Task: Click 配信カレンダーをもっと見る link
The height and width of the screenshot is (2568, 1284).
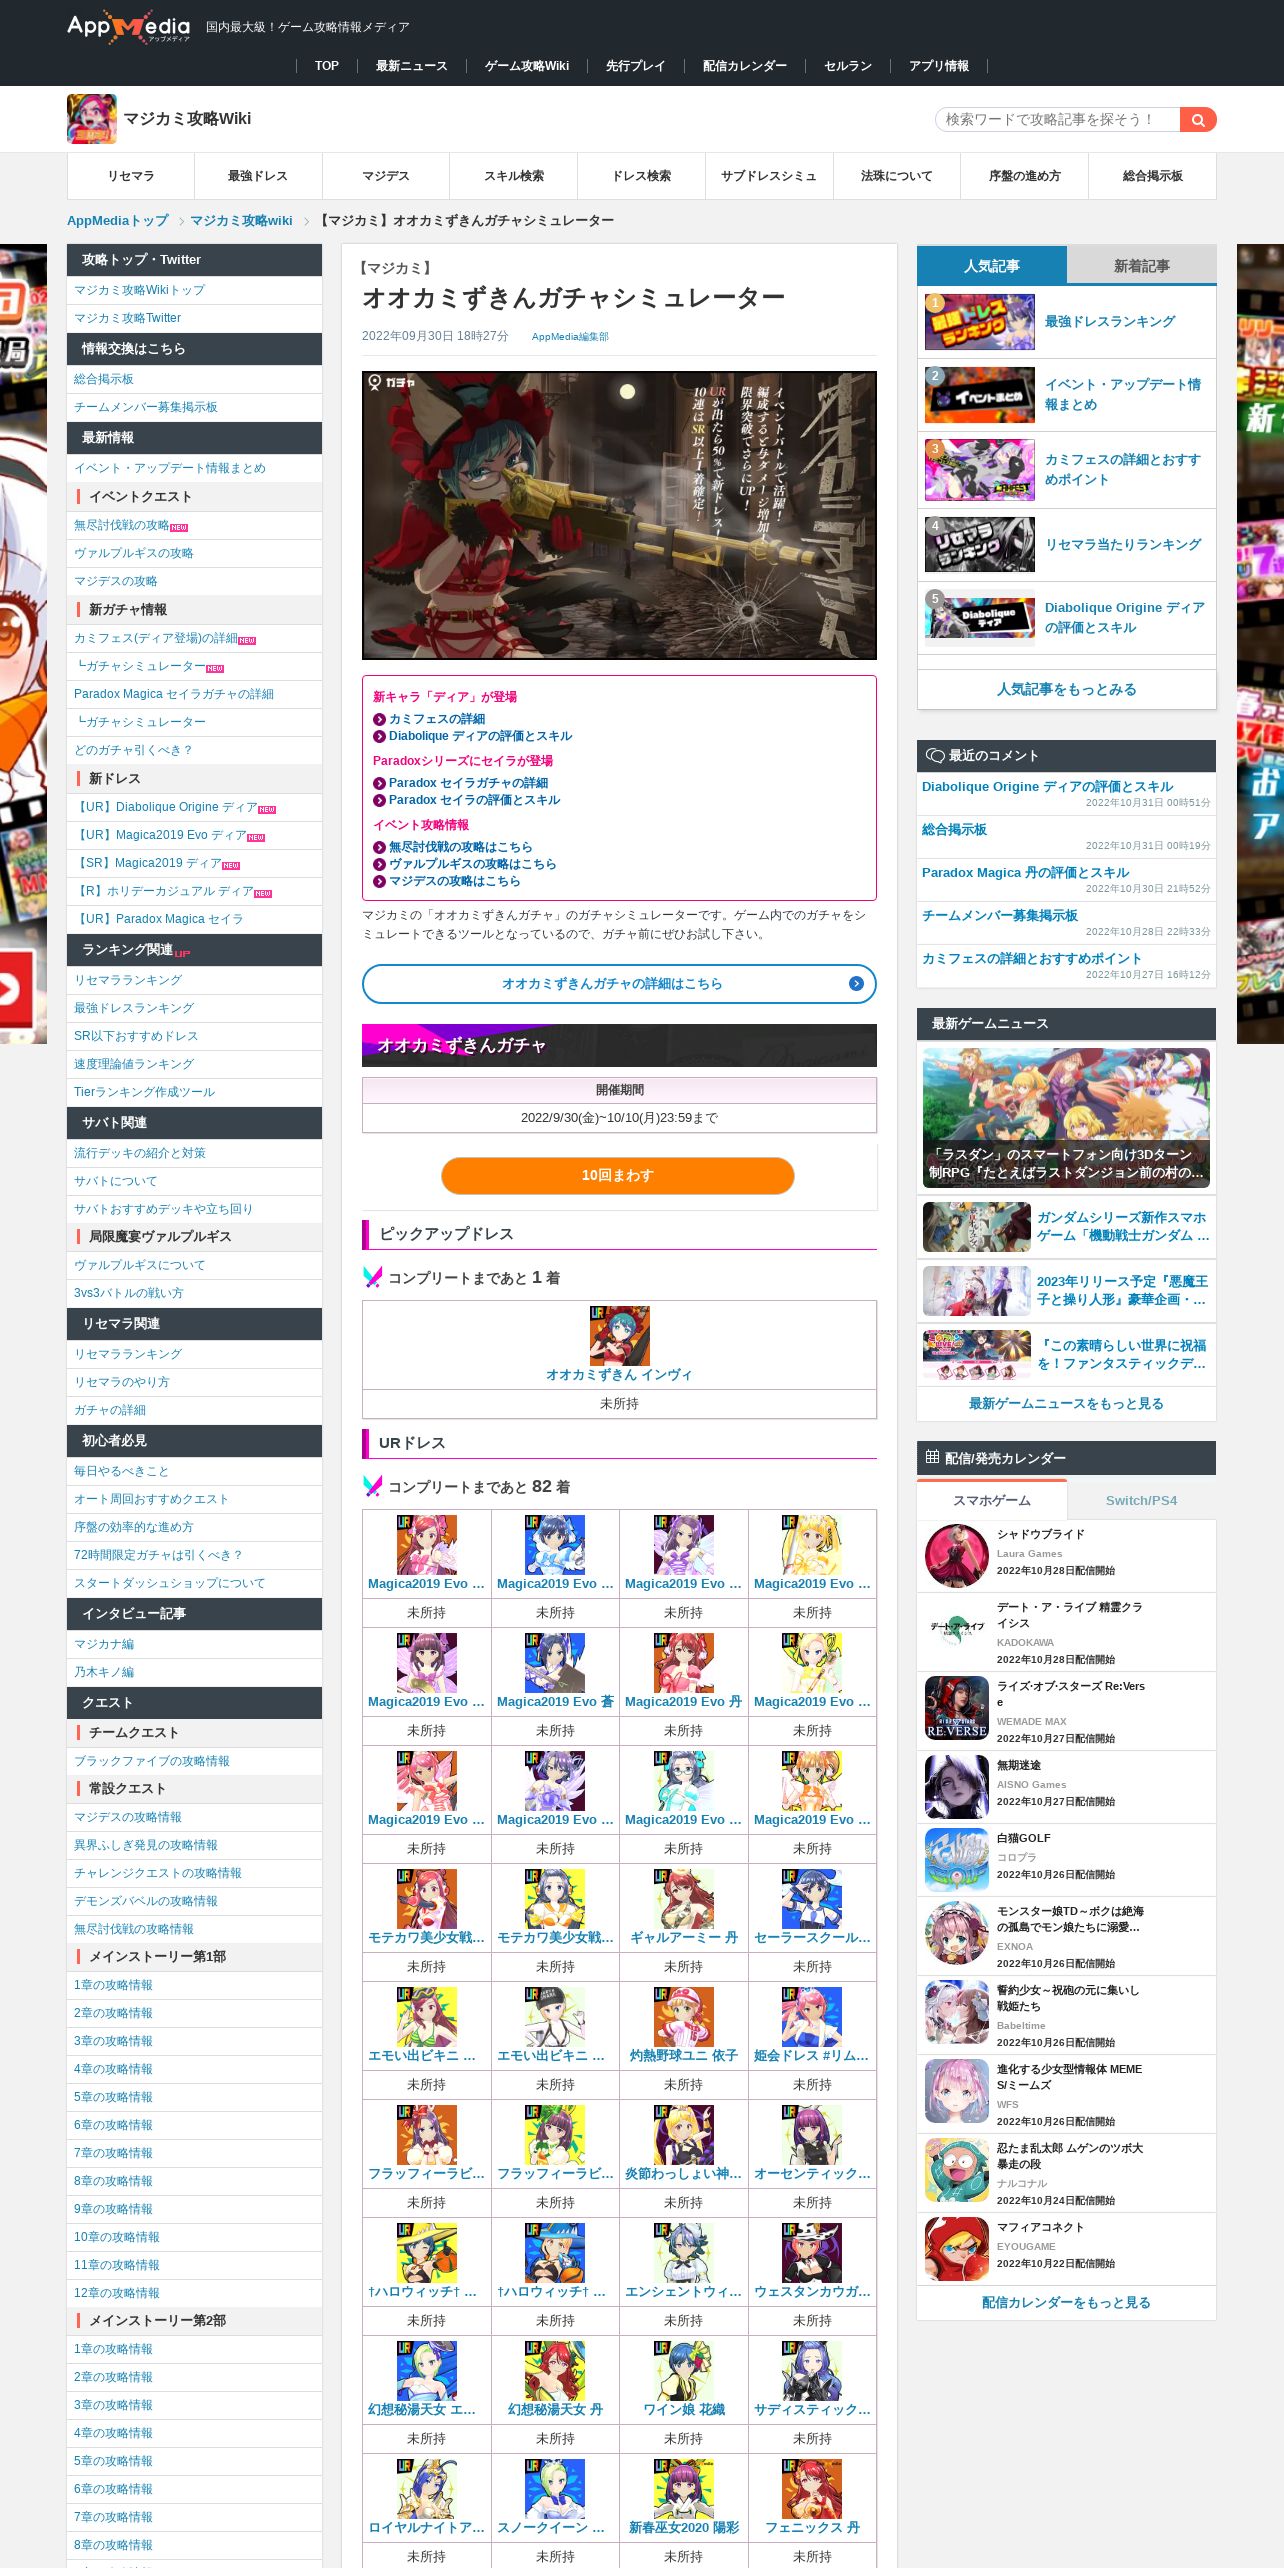Action: click(1066, 2302)
